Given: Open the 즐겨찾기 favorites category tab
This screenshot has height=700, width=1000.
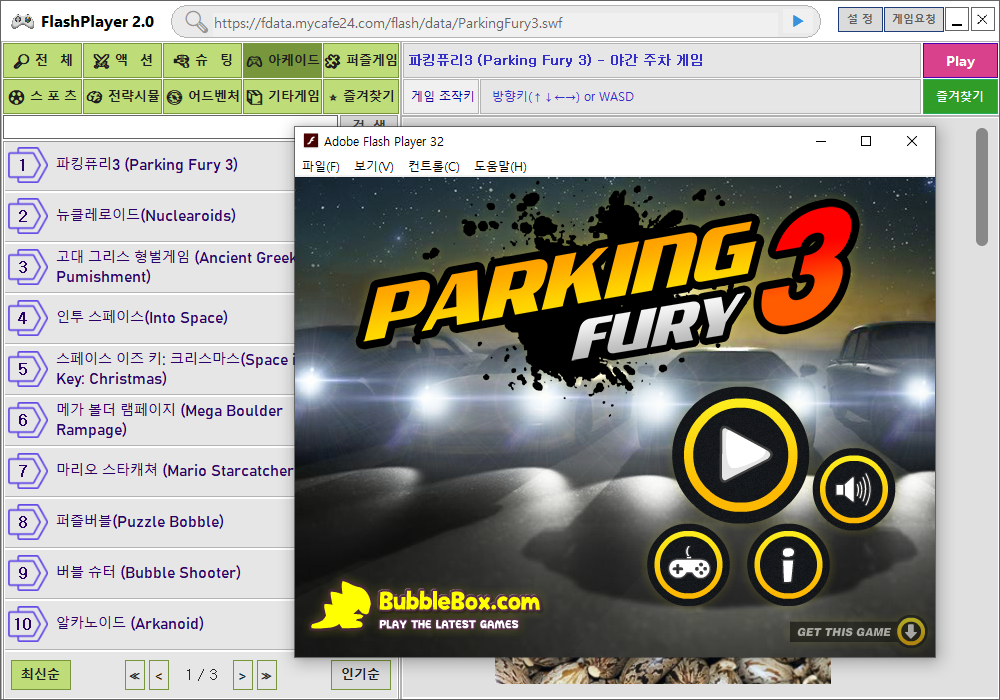Looking at the screenshot, I should 361,96.
